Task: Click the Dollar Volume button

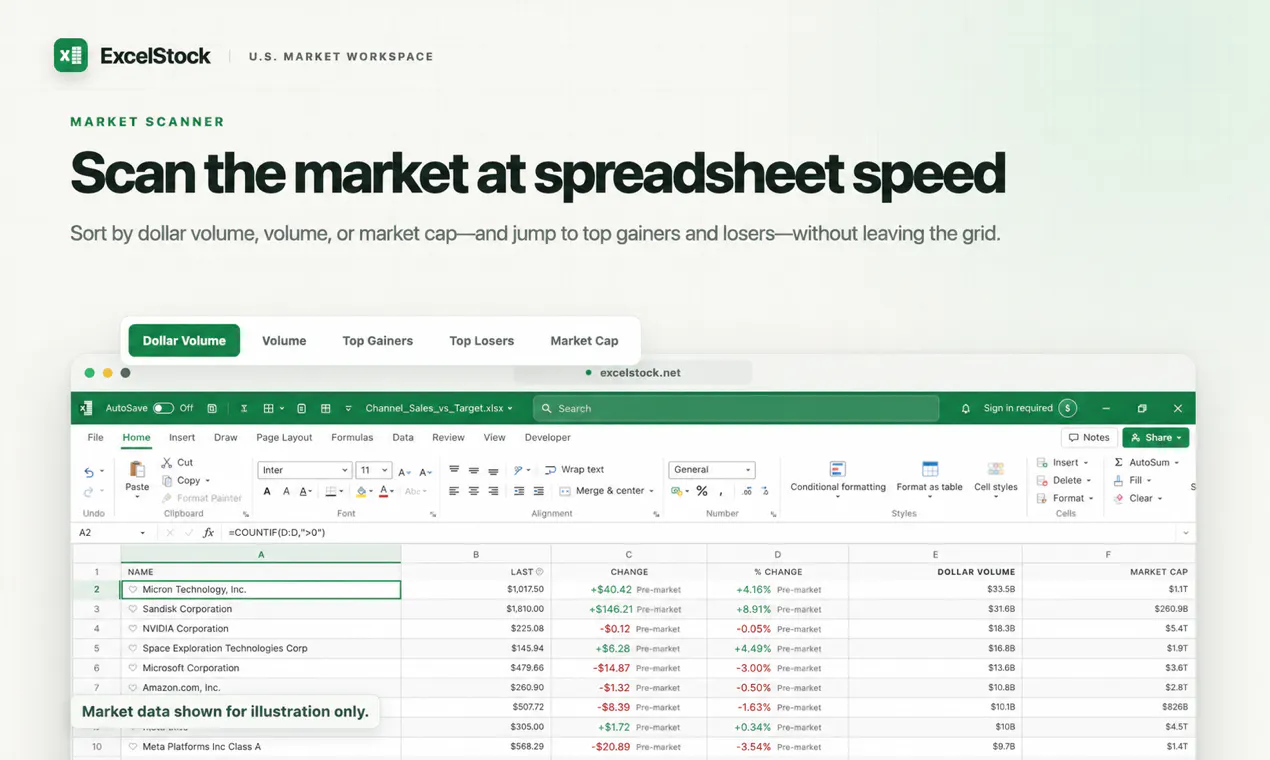Action: pyautogui.click(x=184, y=341)
